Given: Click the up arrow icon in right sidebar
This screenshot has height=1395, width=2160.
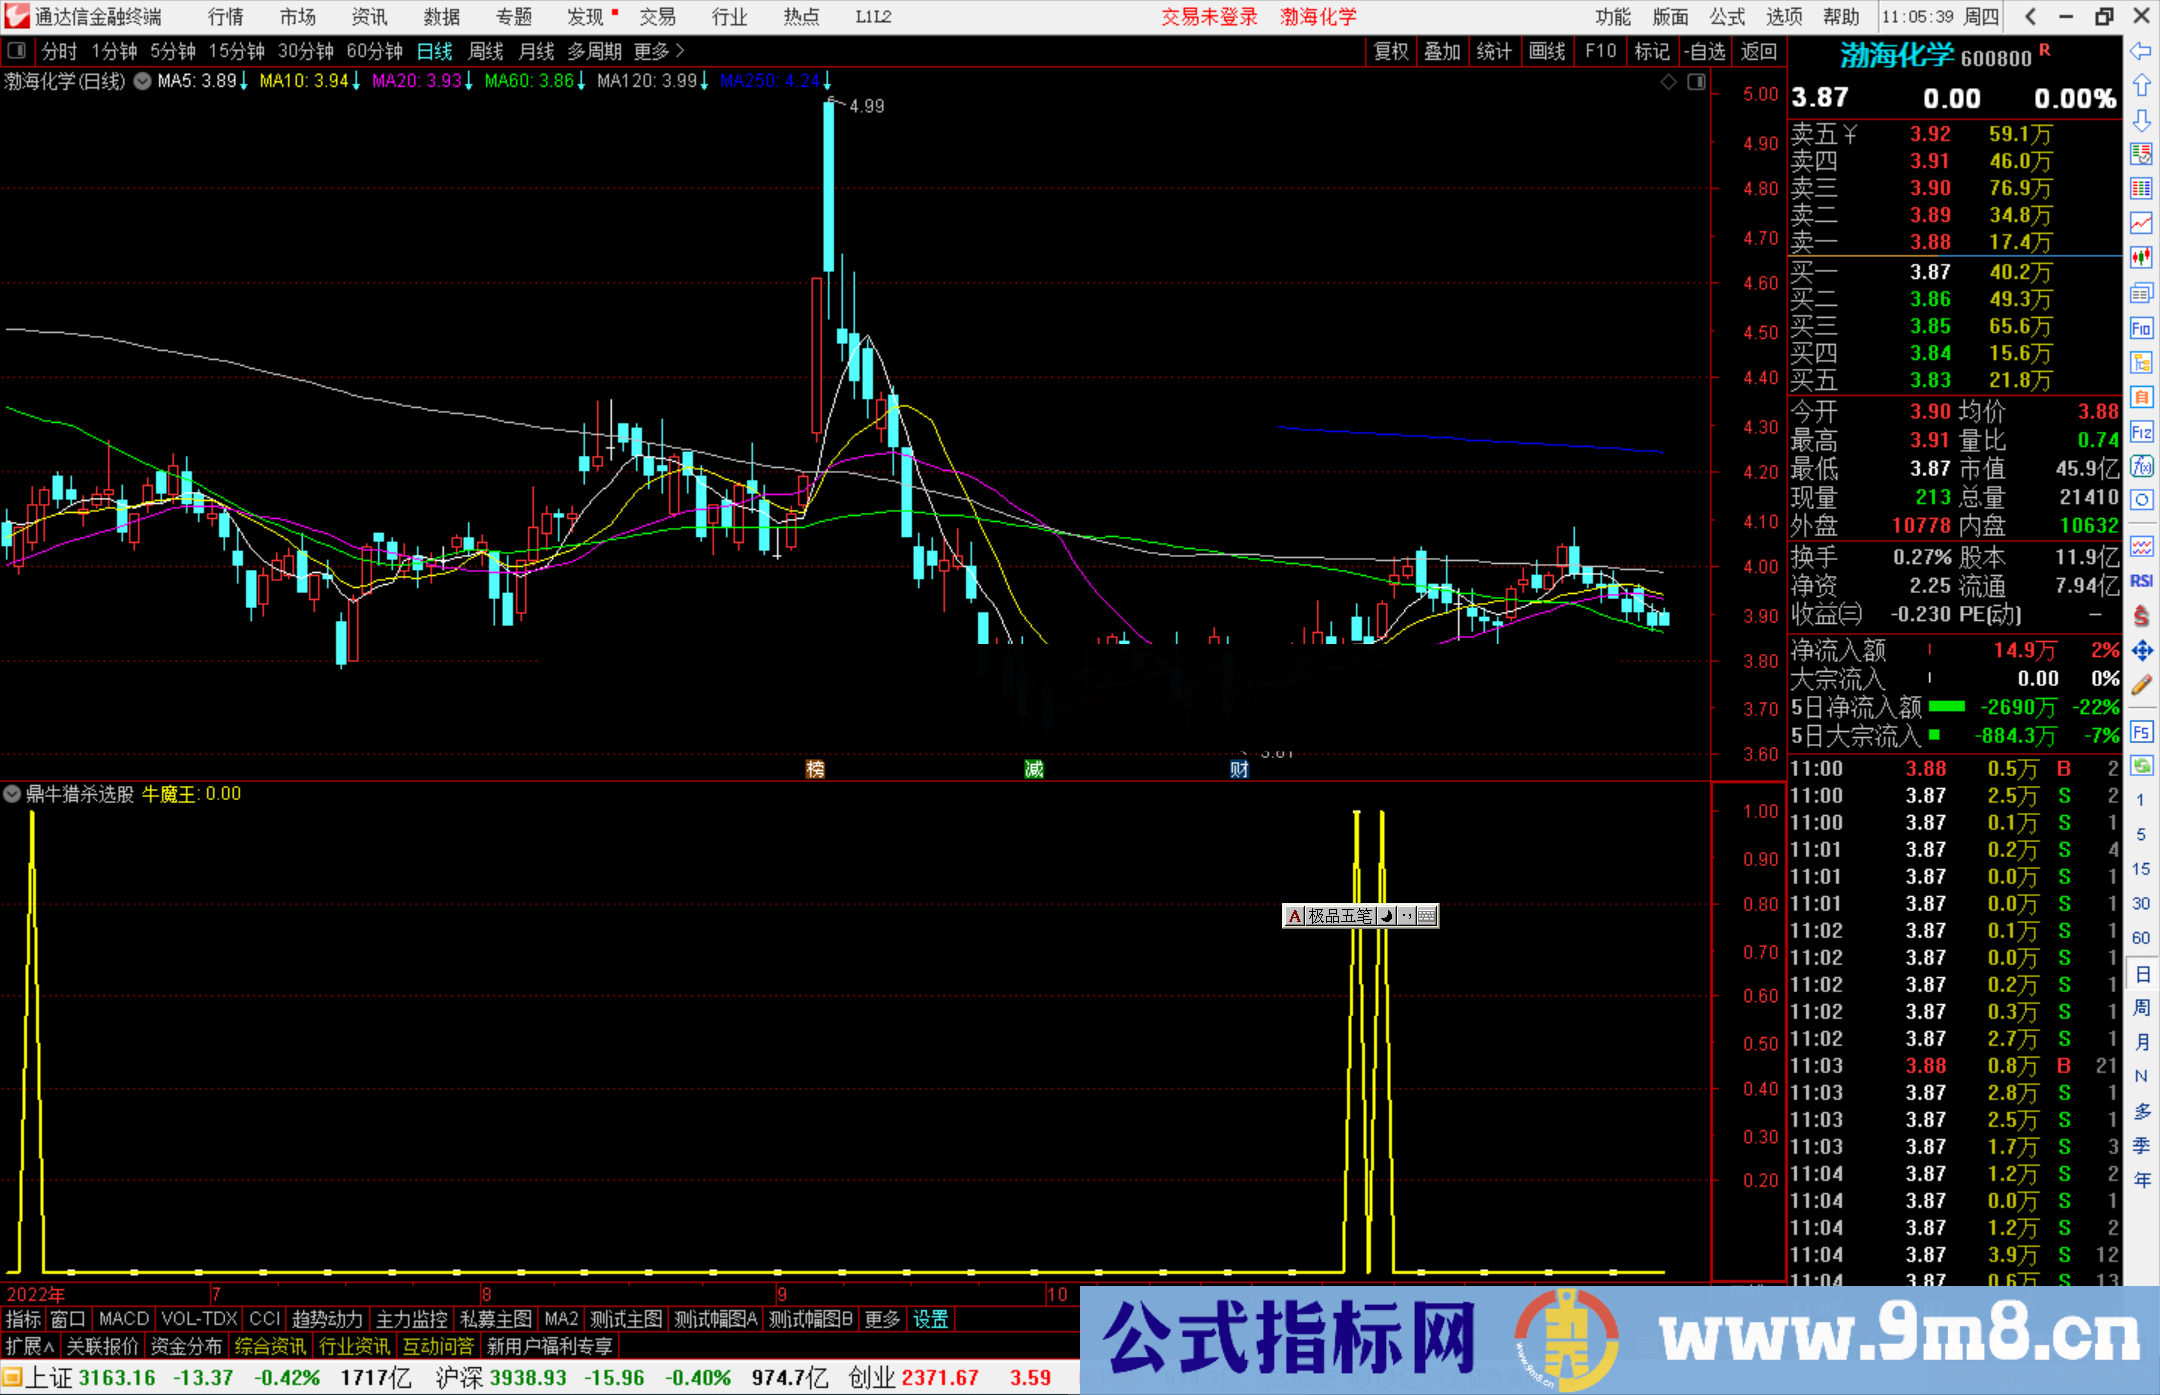Looking at the screenshot, I should pyautogui.click(x=2141, y=86).
